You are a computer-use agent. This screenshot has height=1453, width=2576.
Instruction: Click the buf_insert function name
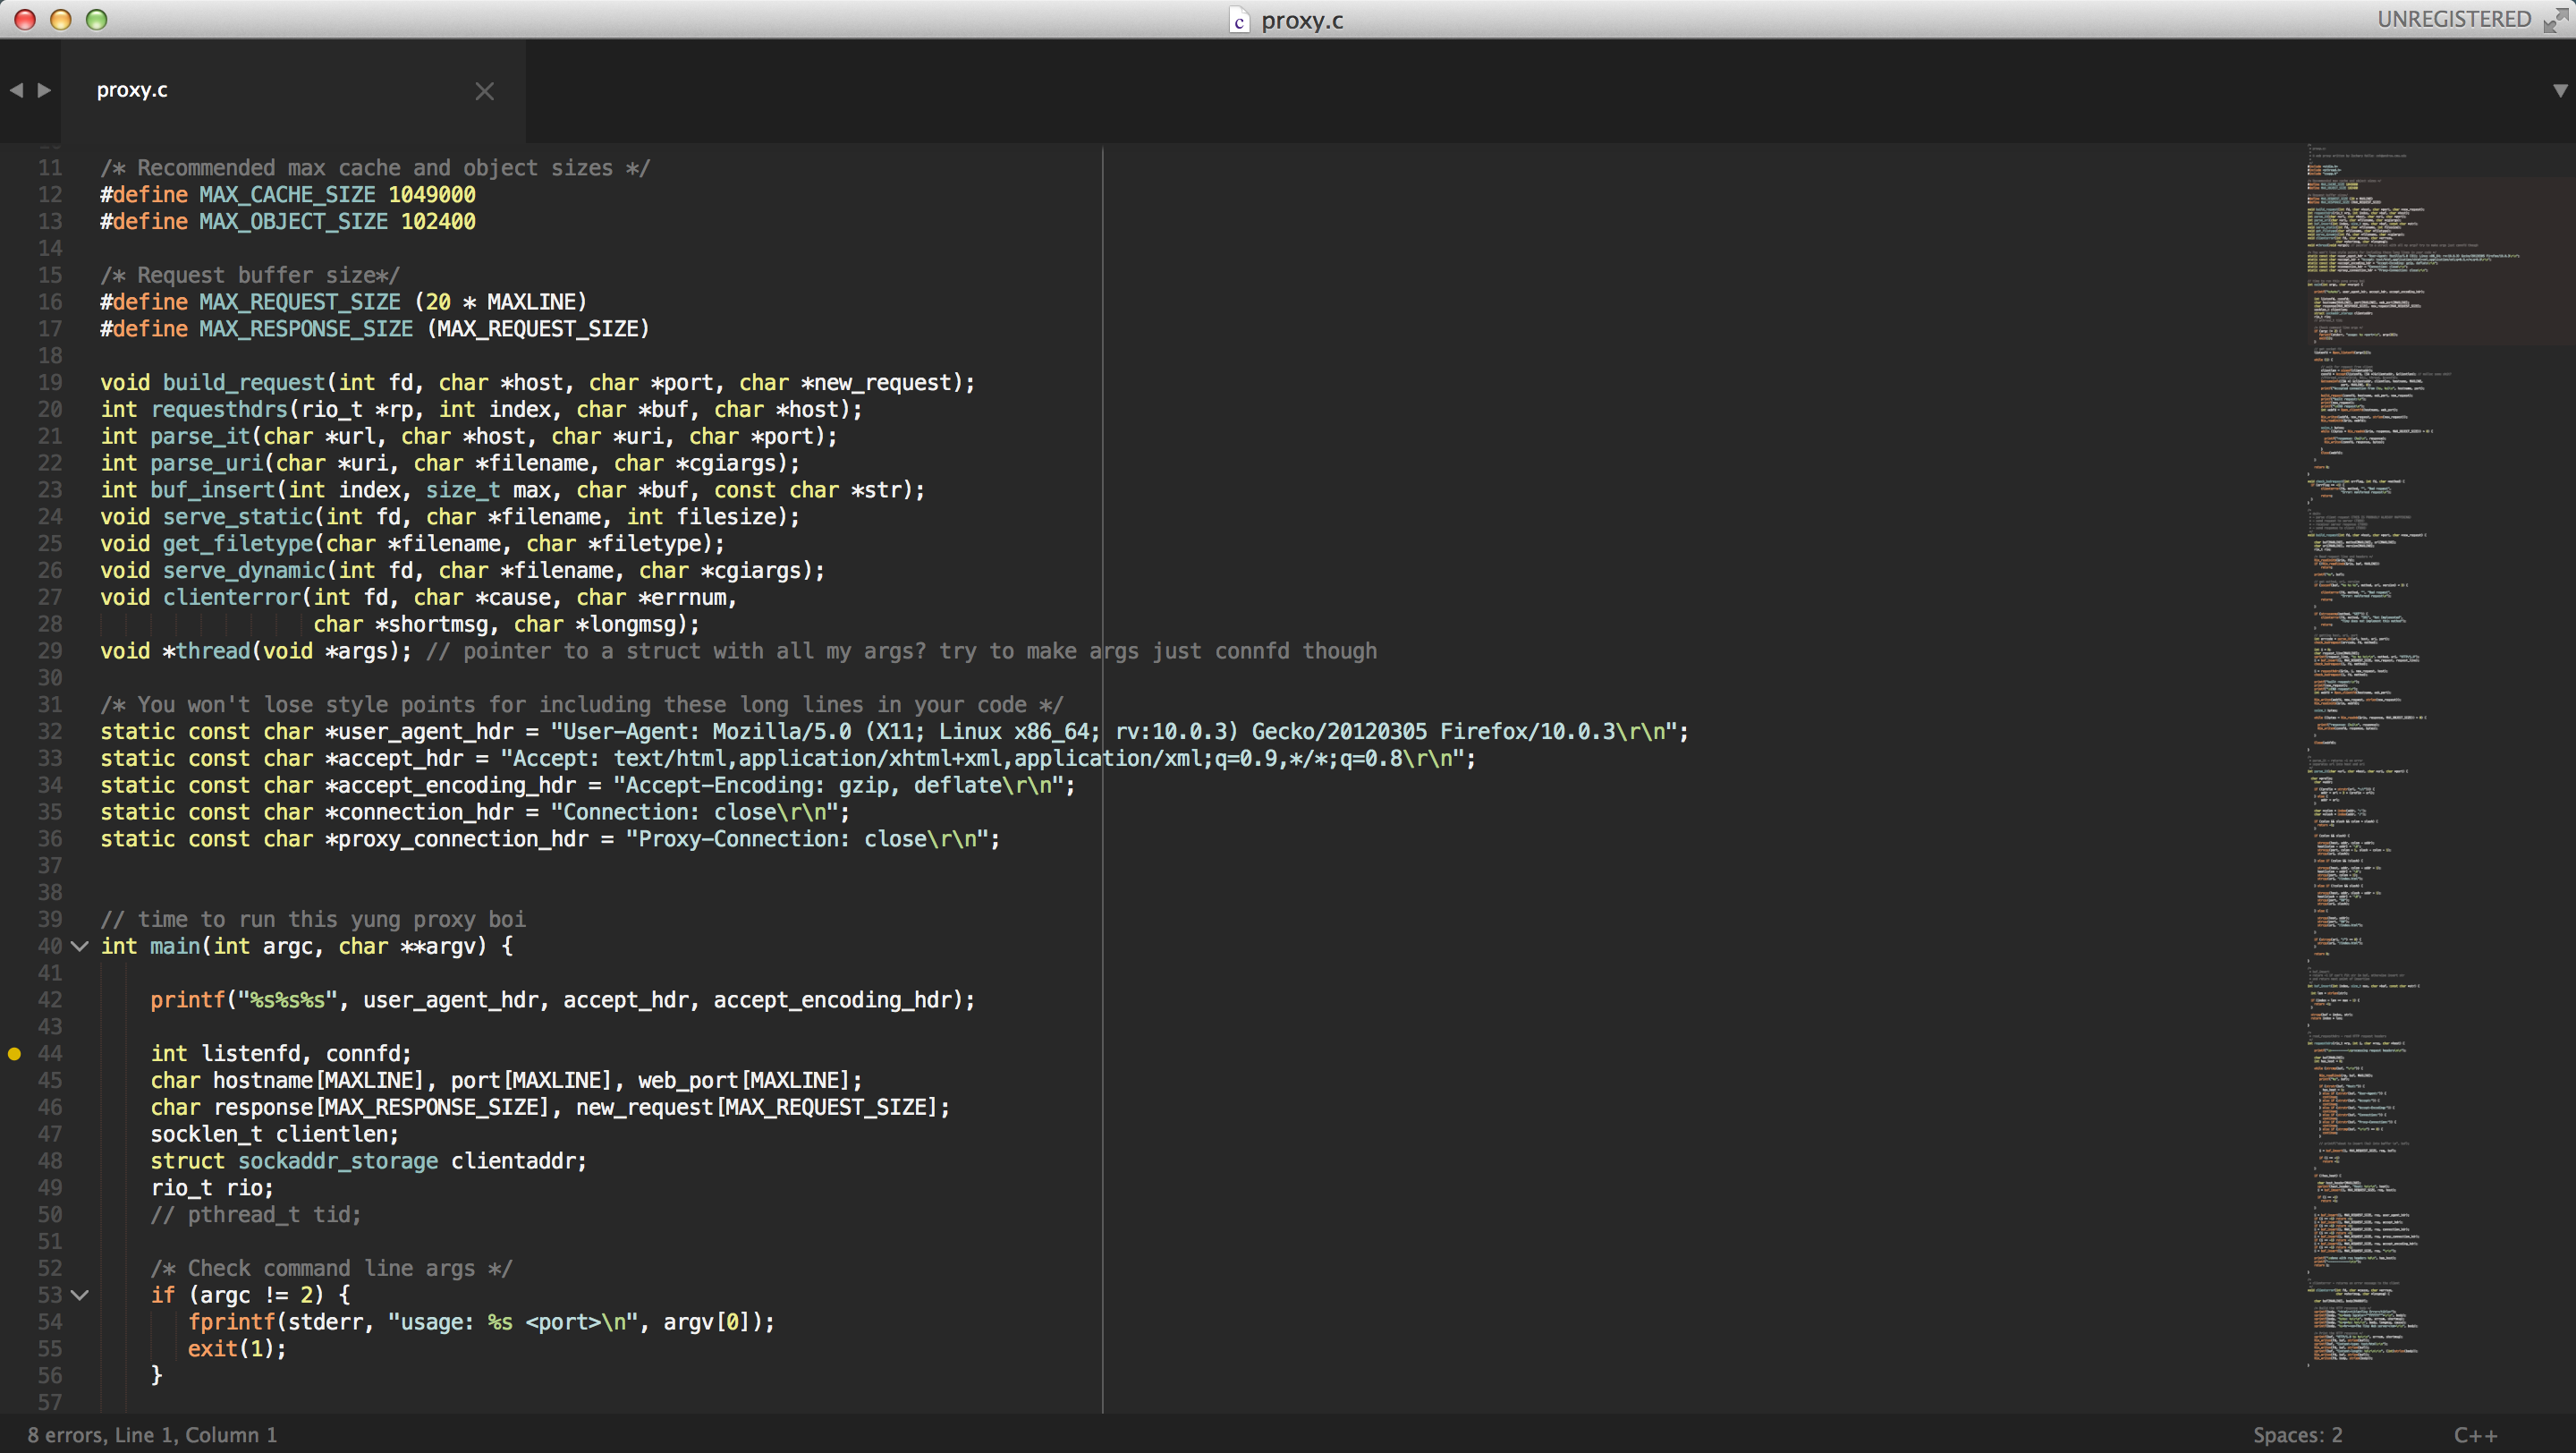[213, 490]
